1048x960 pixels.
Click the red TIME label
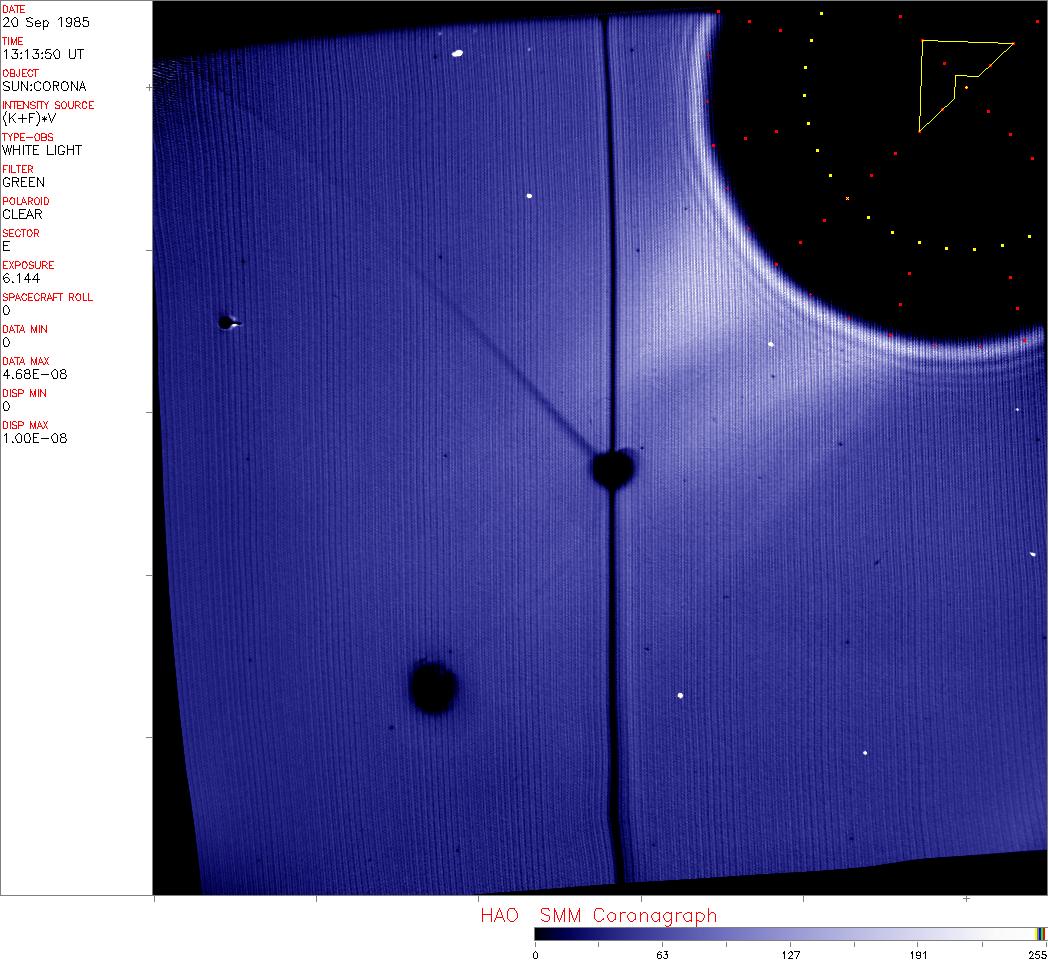point(13,41)
